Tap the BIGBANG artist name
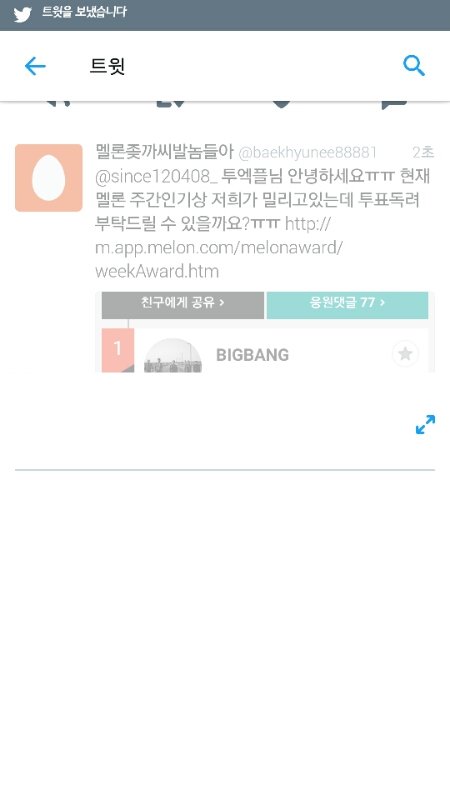Image resolution: width=450 pixels, height=800 pixels. click(x=253, y=355)
